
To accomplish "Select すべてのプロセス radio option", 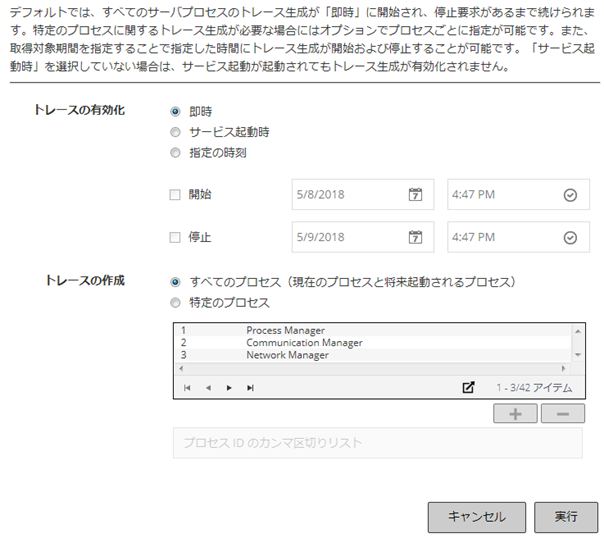I will pyautogui.click(x=175, y=282).
